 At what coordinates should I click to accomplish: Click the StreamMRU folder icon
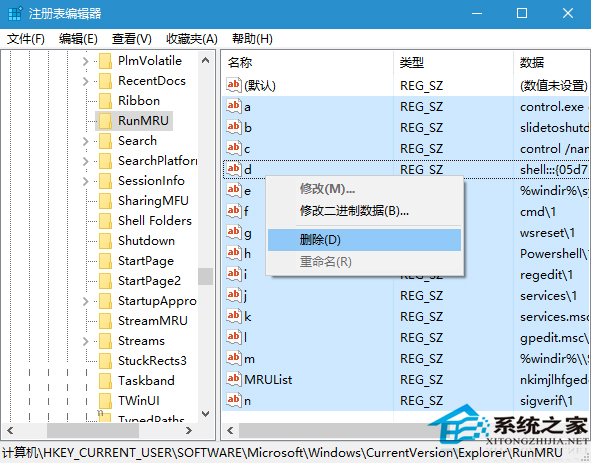click(105, 320)
